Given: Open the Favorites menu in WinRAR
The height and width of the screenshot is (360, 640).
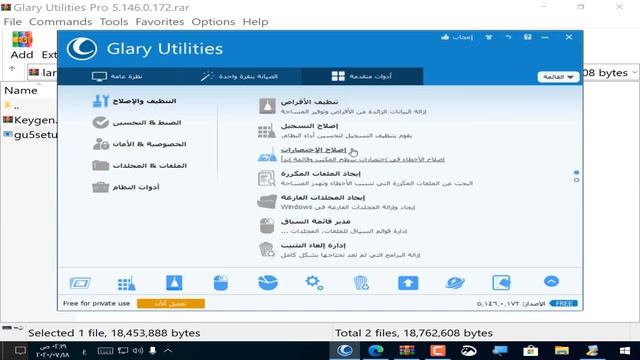Looking at the screenshot, I should coord(160,22).
